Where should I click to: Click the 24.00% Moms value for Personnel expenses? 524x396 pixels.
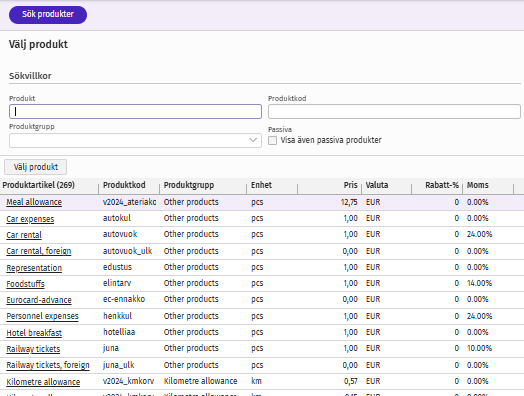[x=479, y=316]
